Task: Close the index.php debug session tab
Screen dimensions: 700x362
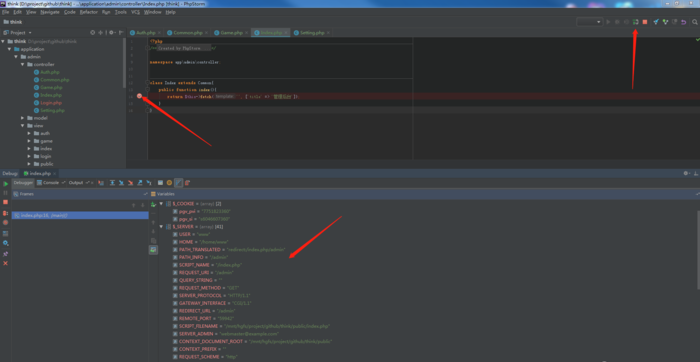Action: pyautogui.click(x=54, y=173)
